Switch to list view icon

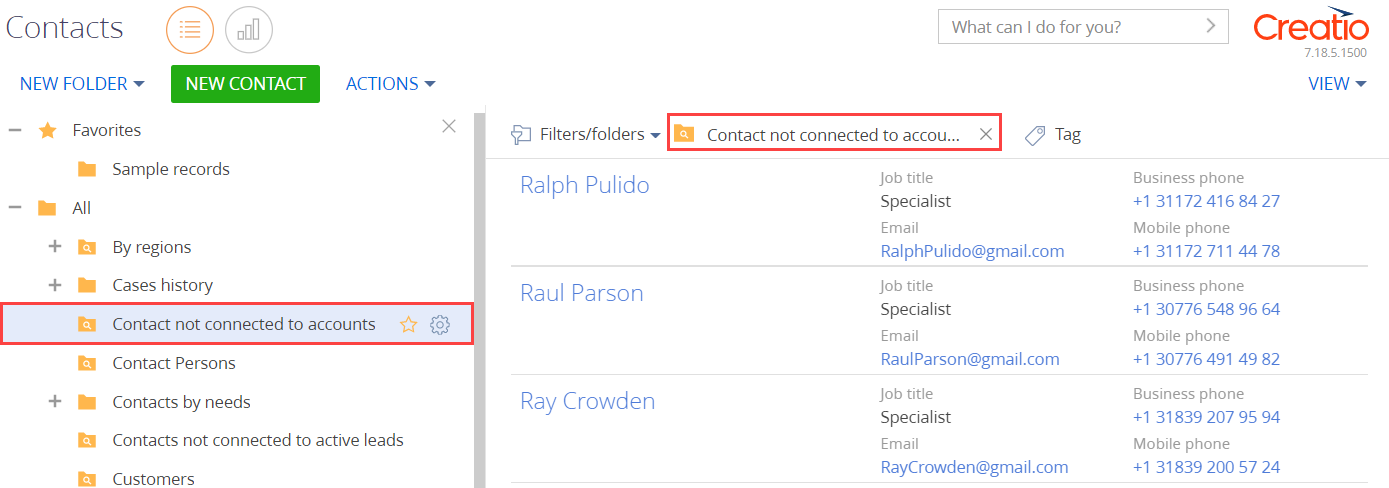click(190, 29)
